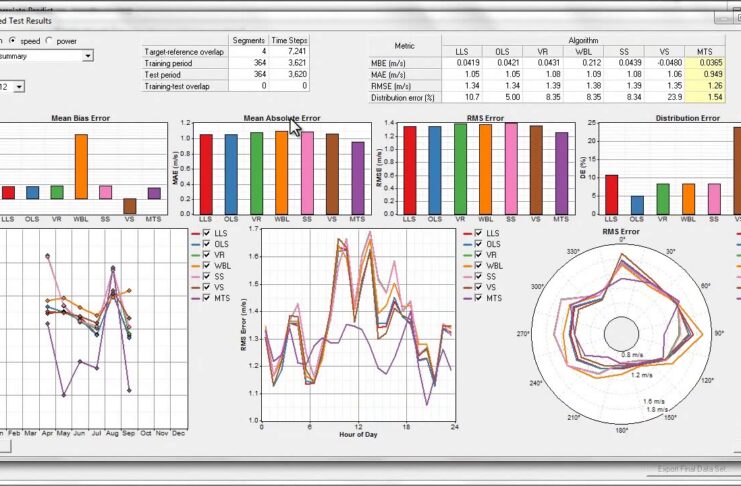Click the MTS column header in Algorithm table

pos(705,51)
